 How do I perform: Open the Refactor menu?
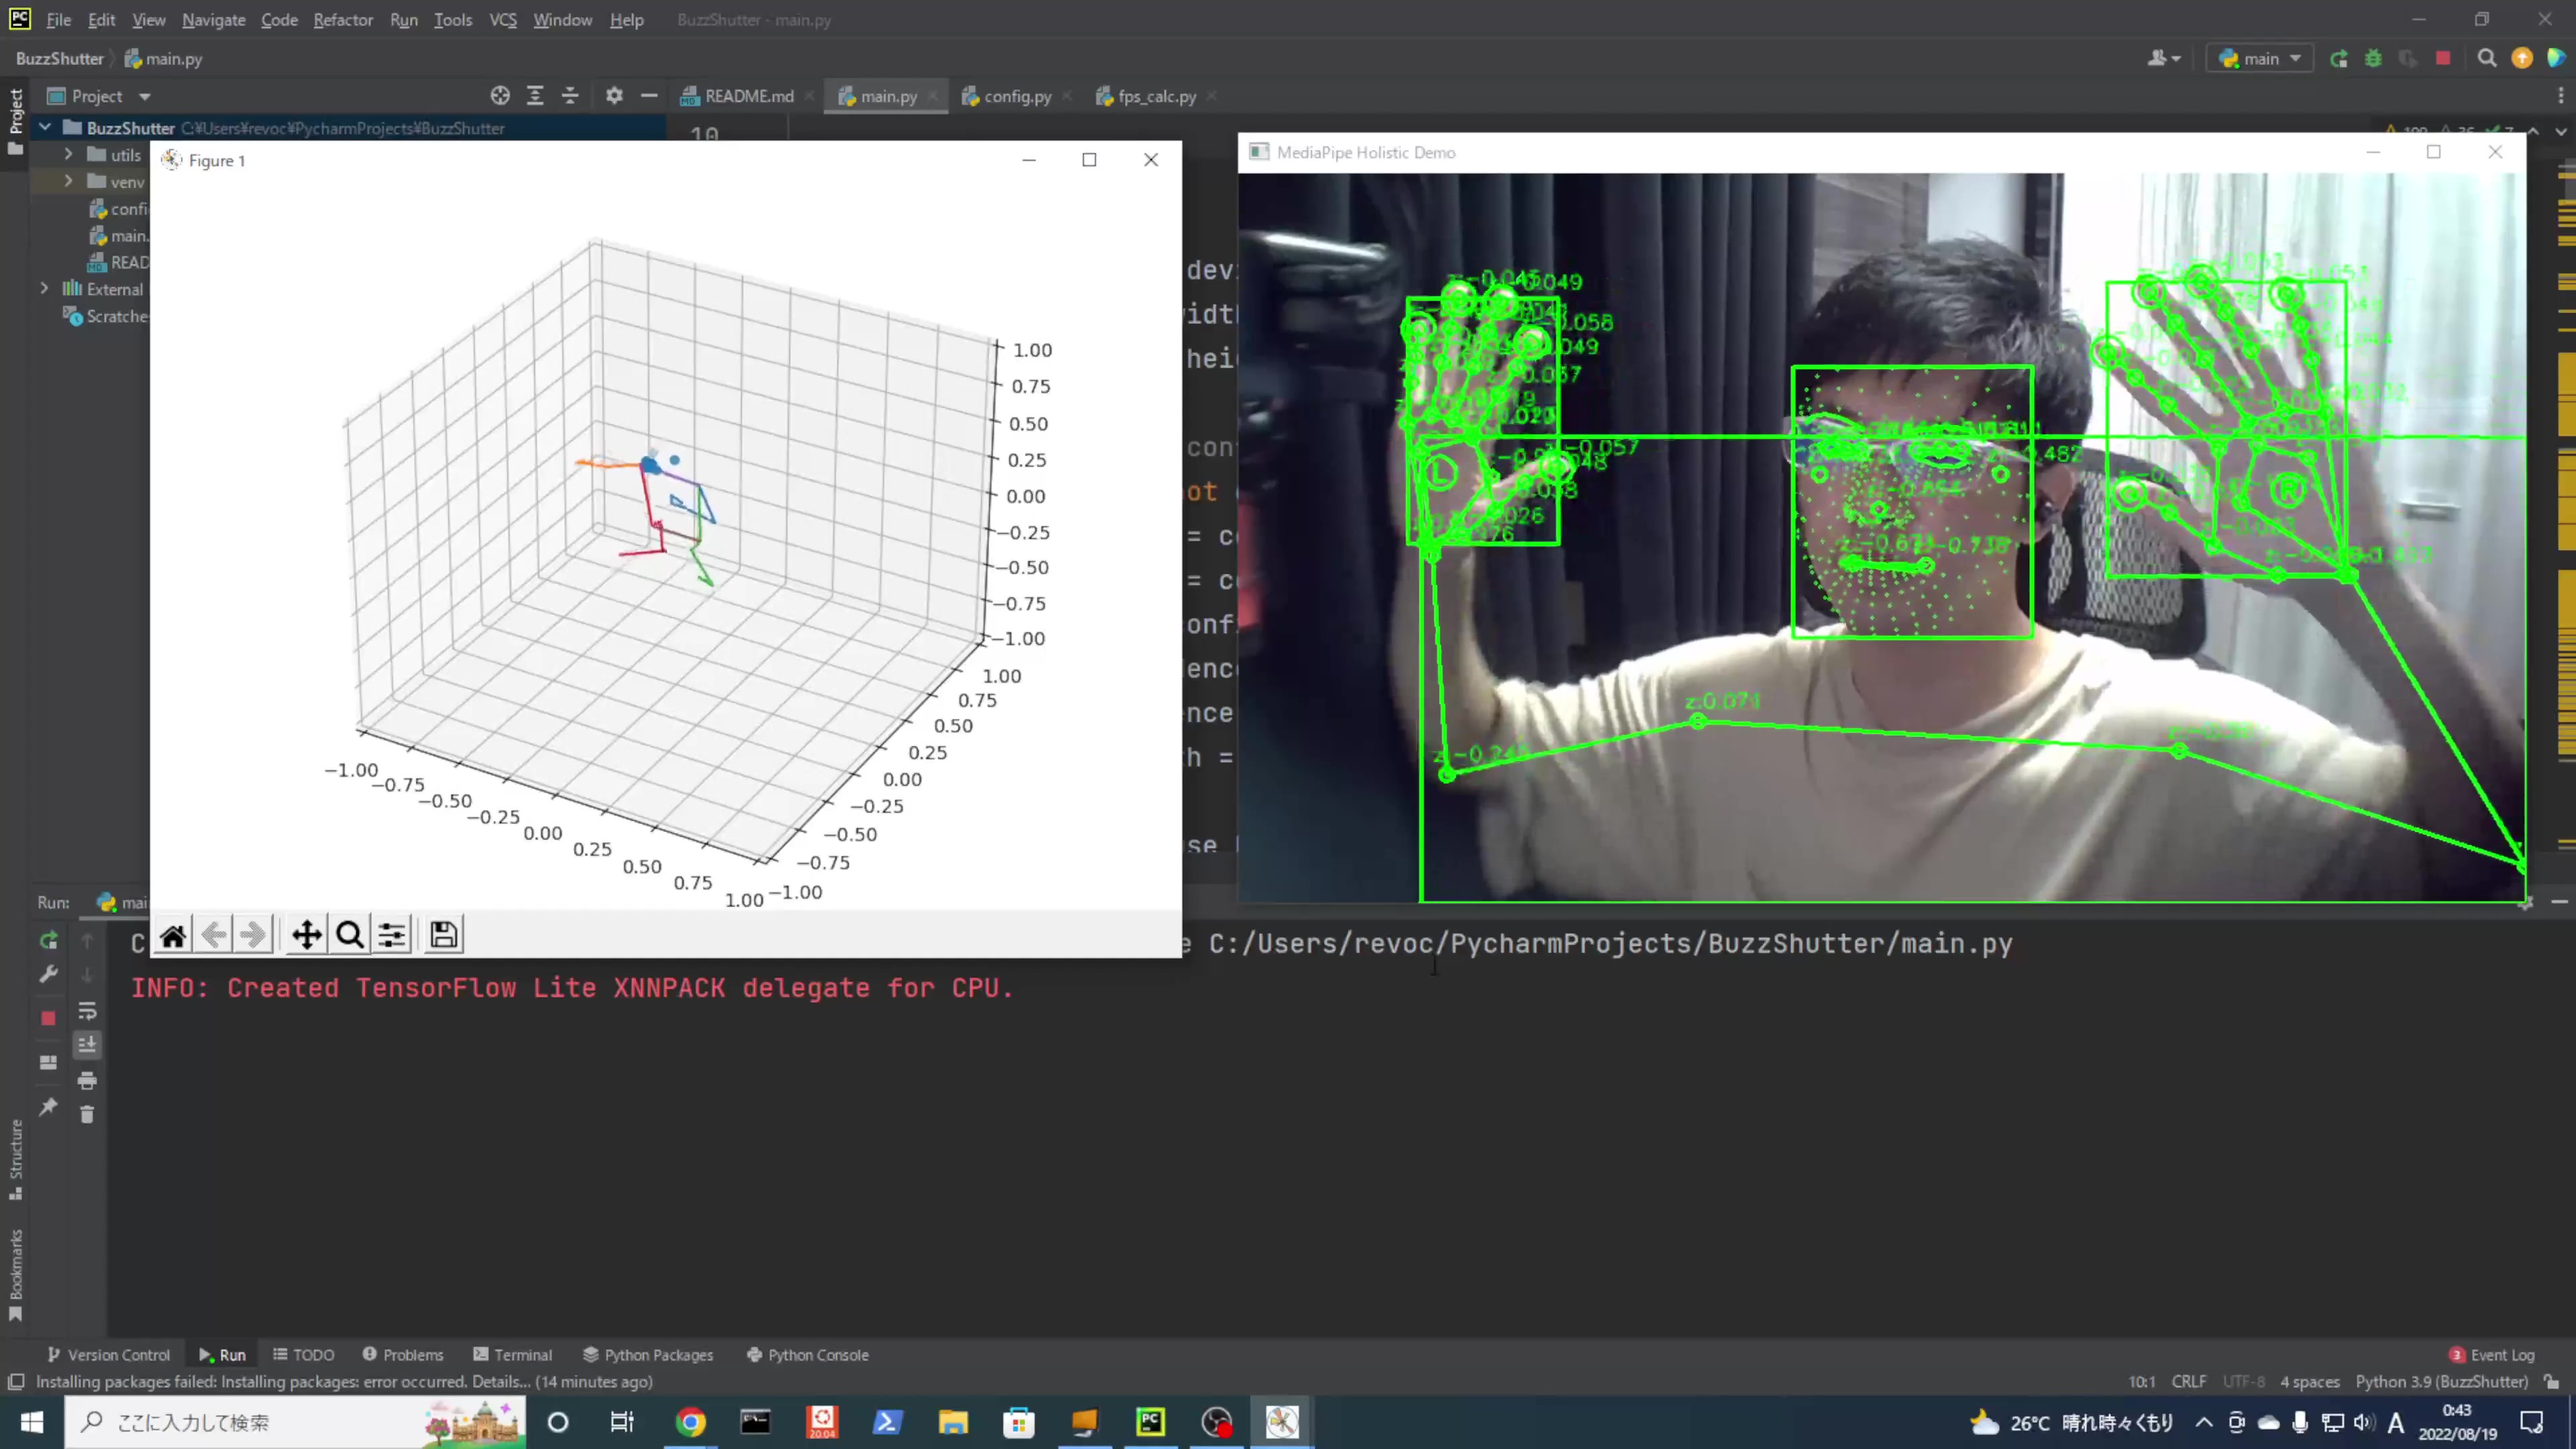(343, 20)
